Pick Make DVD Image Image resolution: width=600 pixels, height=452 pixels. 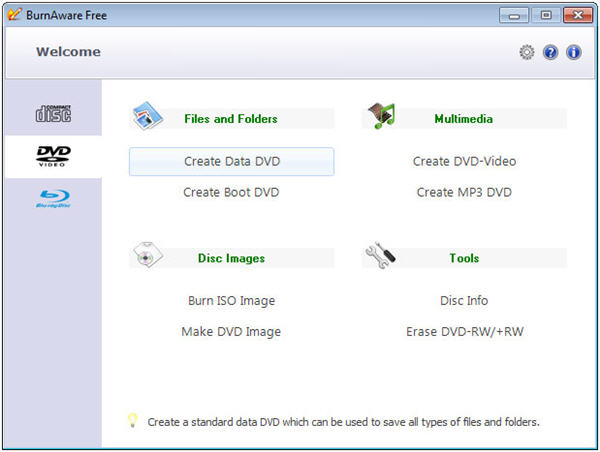coord(231,331)
